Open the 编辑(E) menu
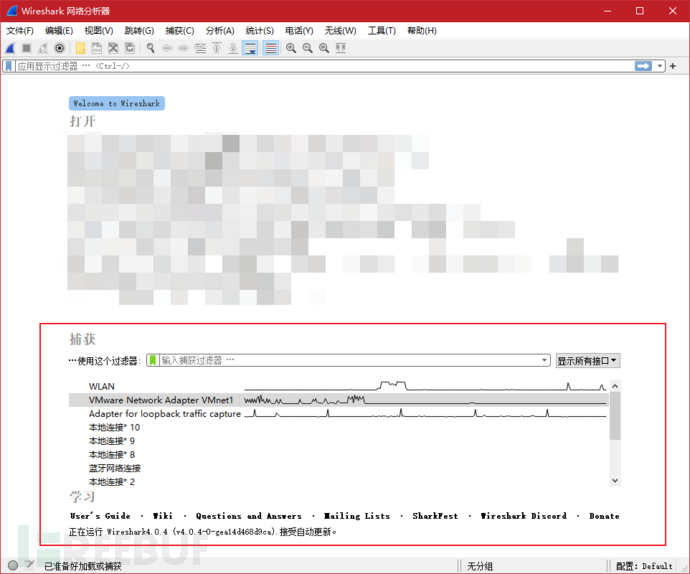The height and width of the screenshot is (574, 690). 59,31
